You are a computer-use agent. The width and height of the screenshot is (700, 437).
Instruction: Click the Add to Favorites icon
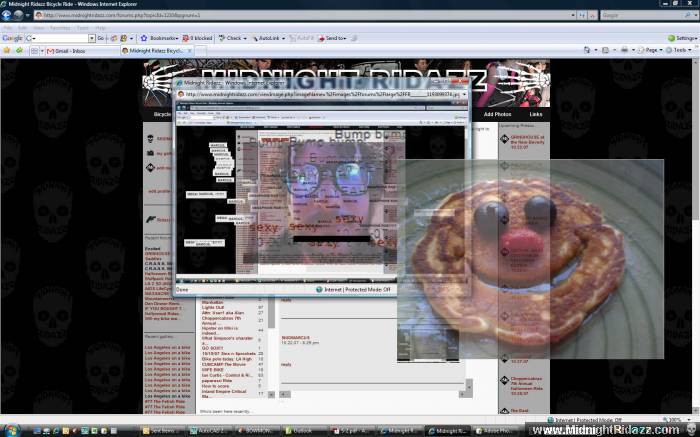[x=19, y=51]
